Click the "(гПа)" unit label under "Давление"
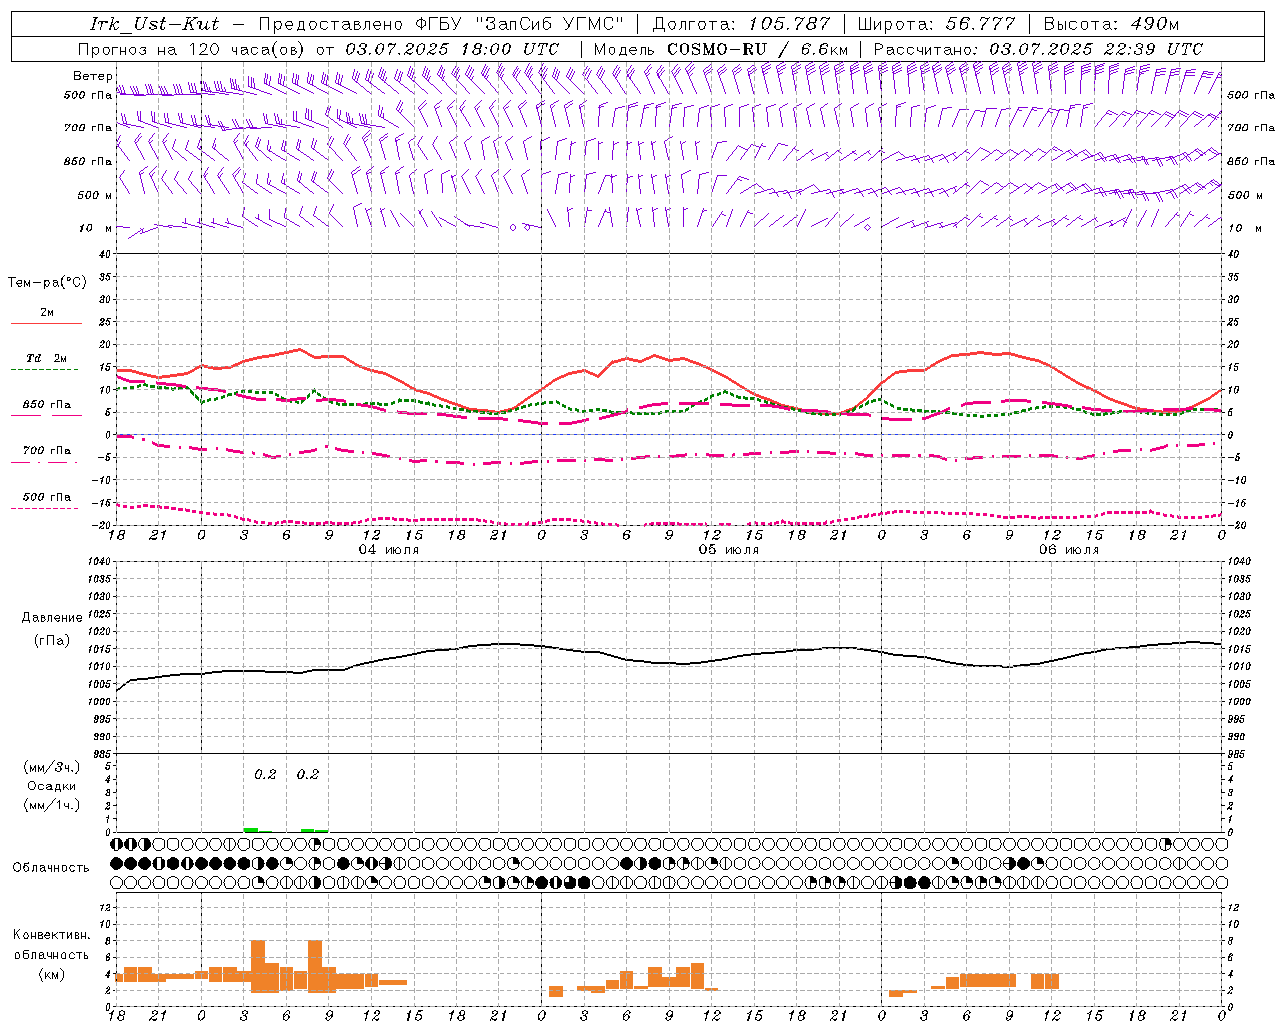 point(52,641)
